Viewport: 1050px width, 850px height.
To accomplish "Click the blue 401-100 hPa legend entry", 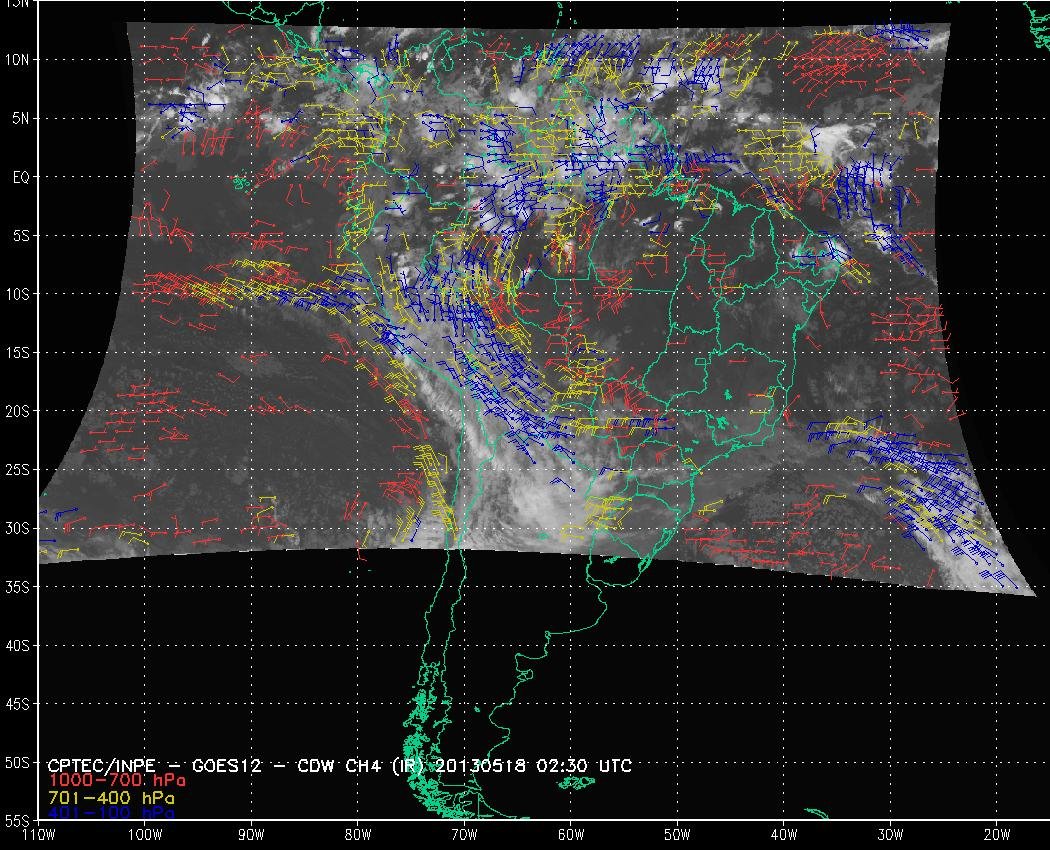I will 111,813.
